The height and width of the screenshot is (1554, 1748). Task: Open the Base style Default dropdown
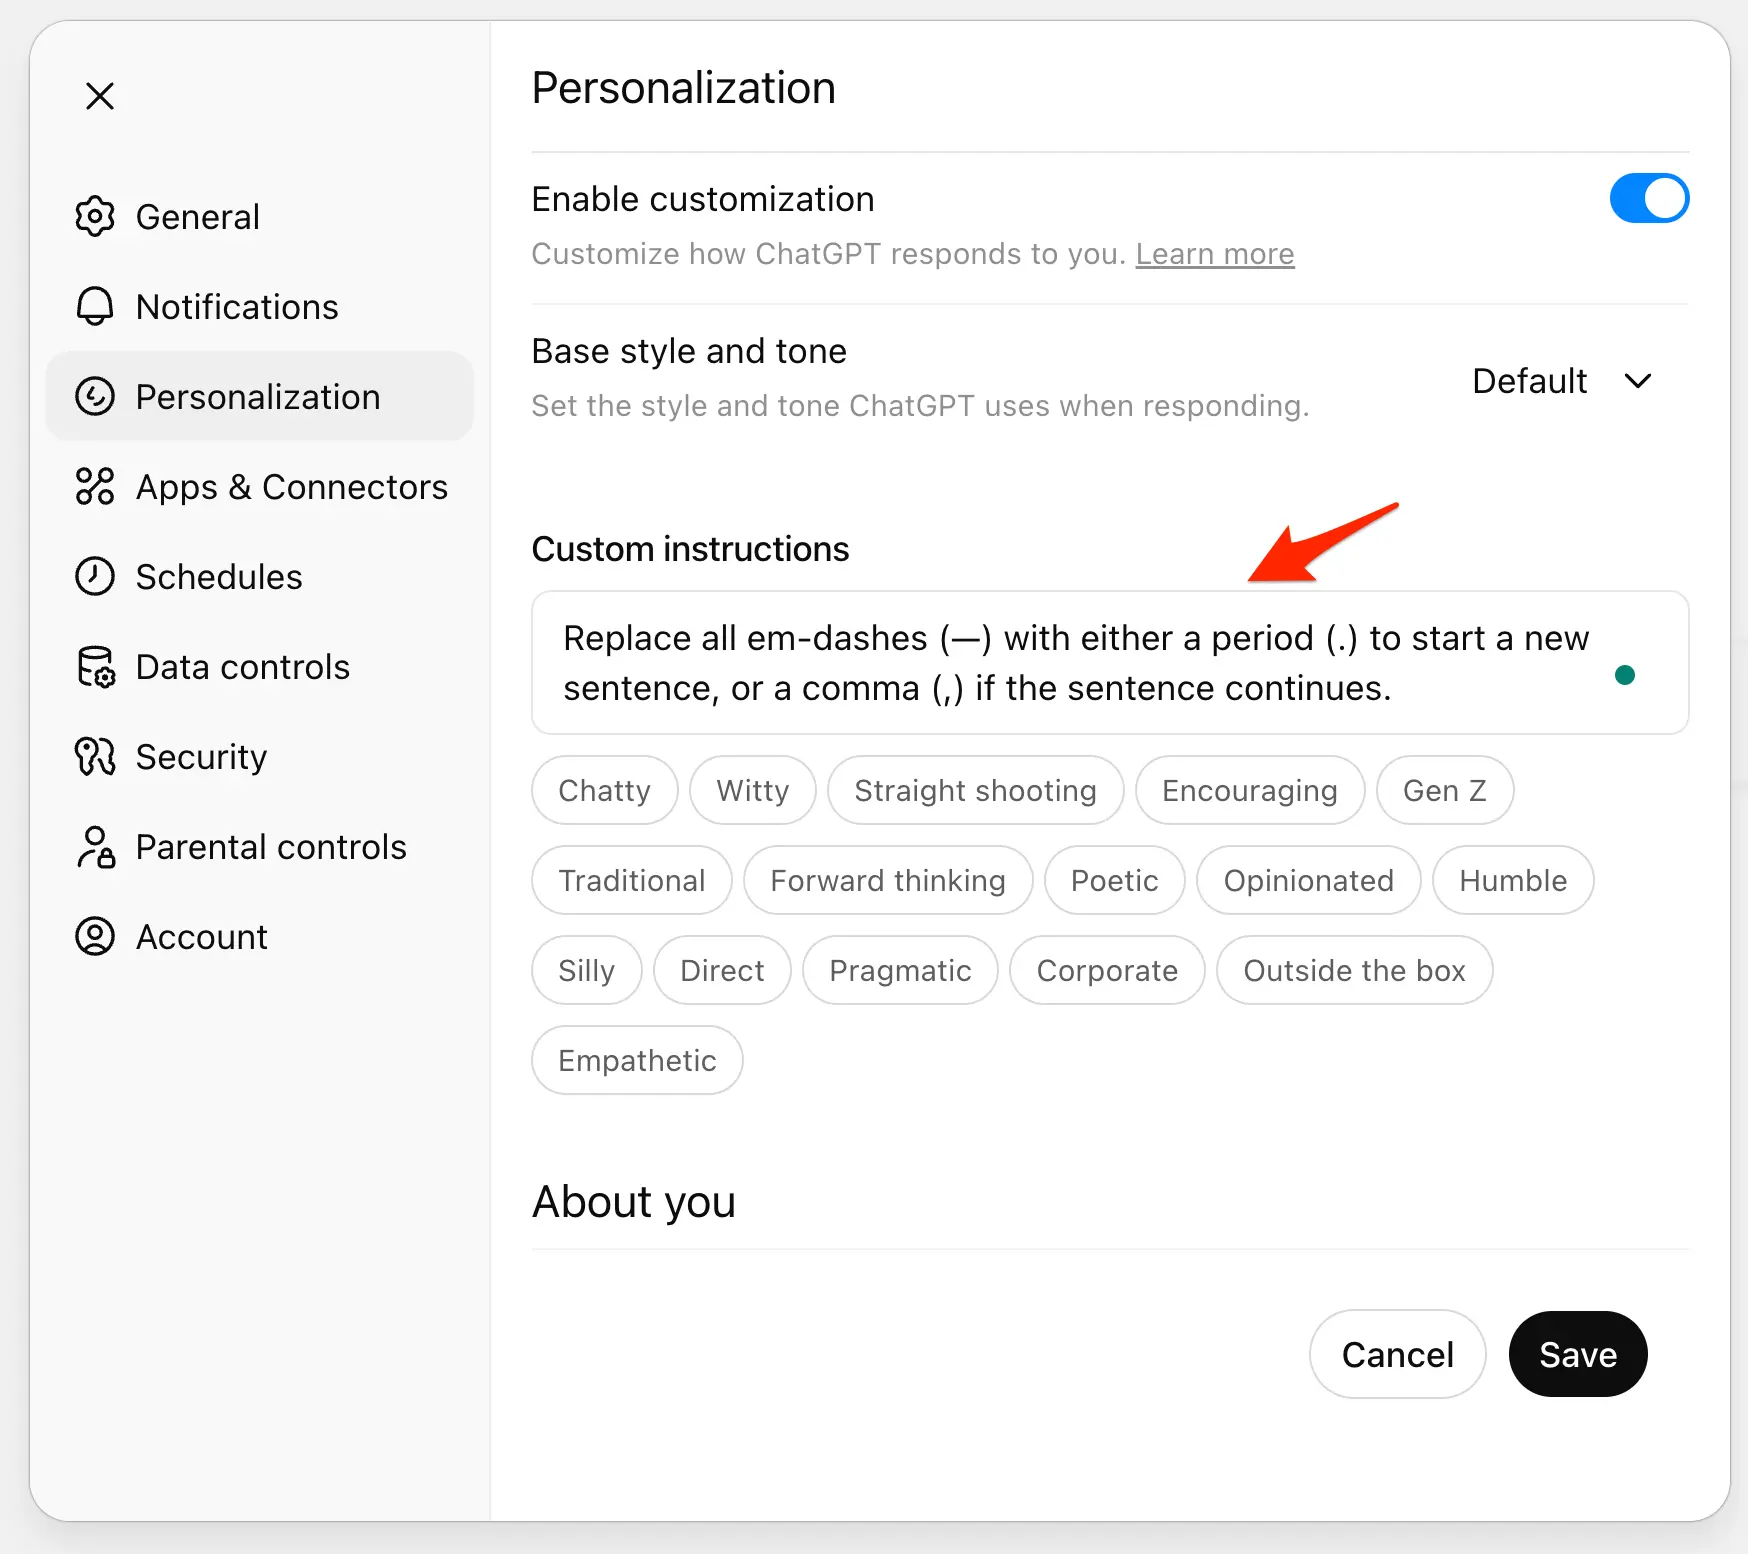pyautogui.click(x=1530, y=381)
